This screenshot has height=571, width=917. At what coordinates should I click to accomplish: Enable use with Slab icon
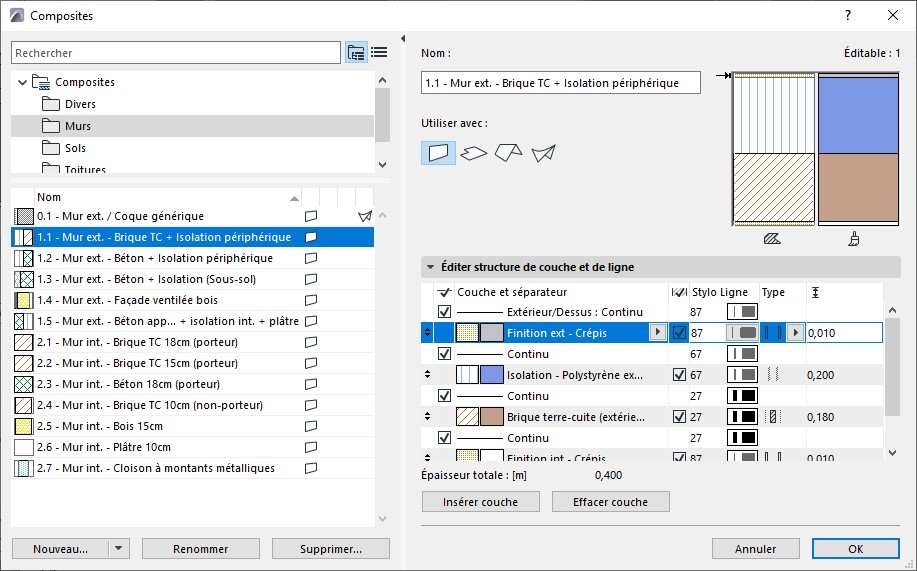coord(473,153)
